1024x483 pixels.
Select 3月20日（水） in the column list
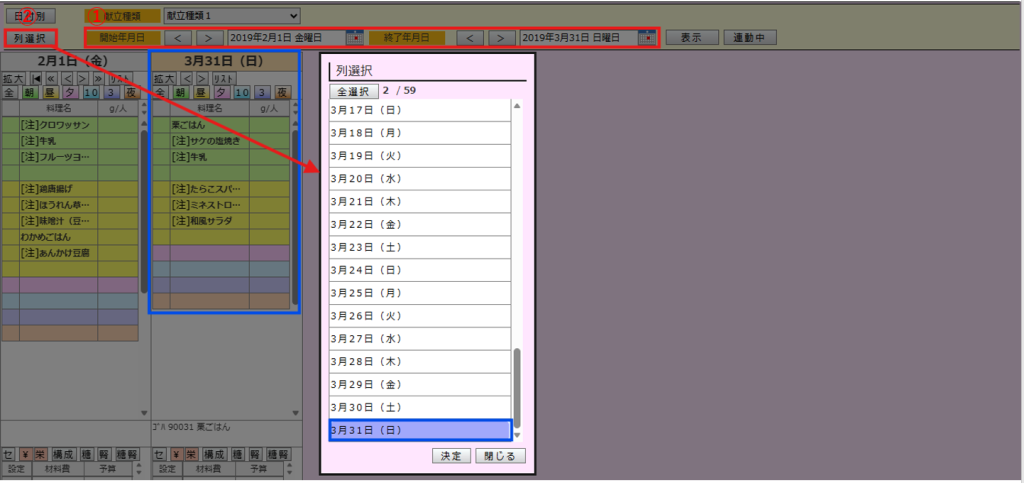point(420,179)
